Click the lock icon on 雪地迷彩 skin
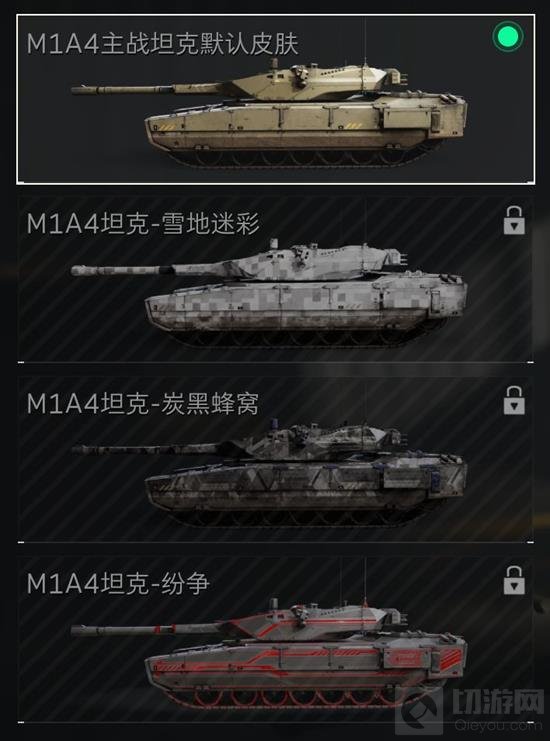 514,221
